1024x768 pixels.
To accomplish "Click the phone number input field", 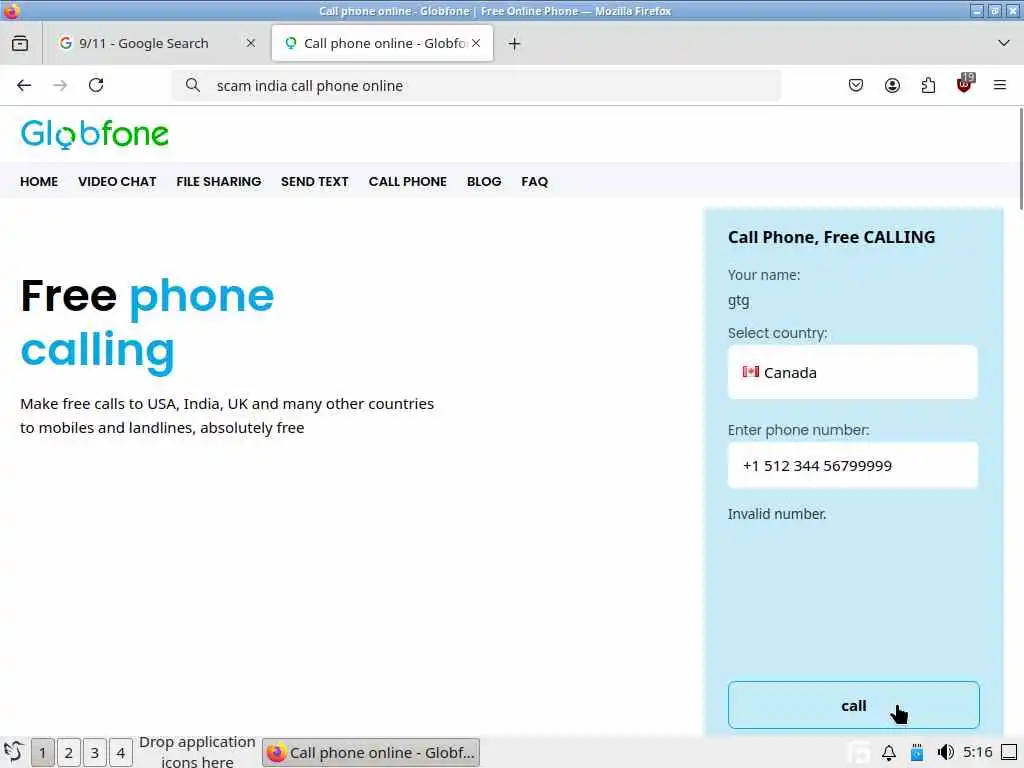I will click(x=853, y=466).
